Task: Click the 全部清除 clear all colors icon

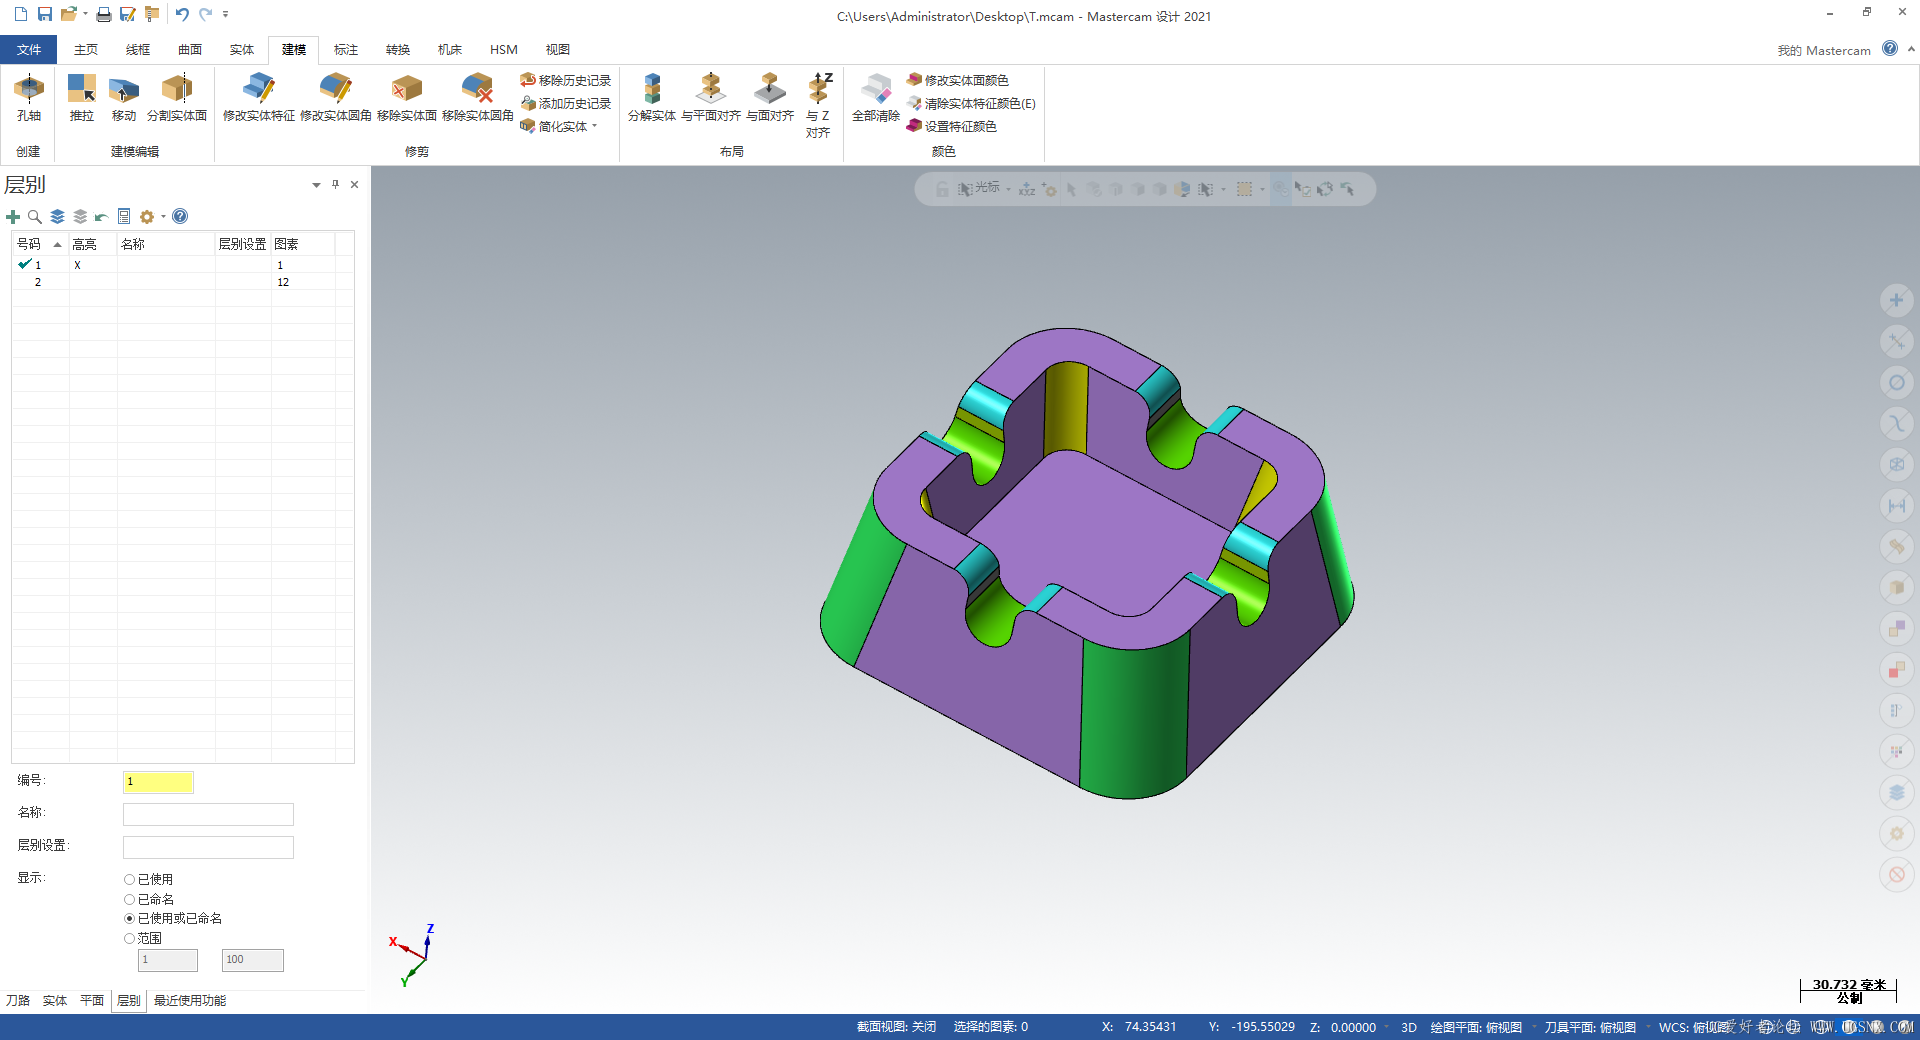Action: tap(876, 90)
